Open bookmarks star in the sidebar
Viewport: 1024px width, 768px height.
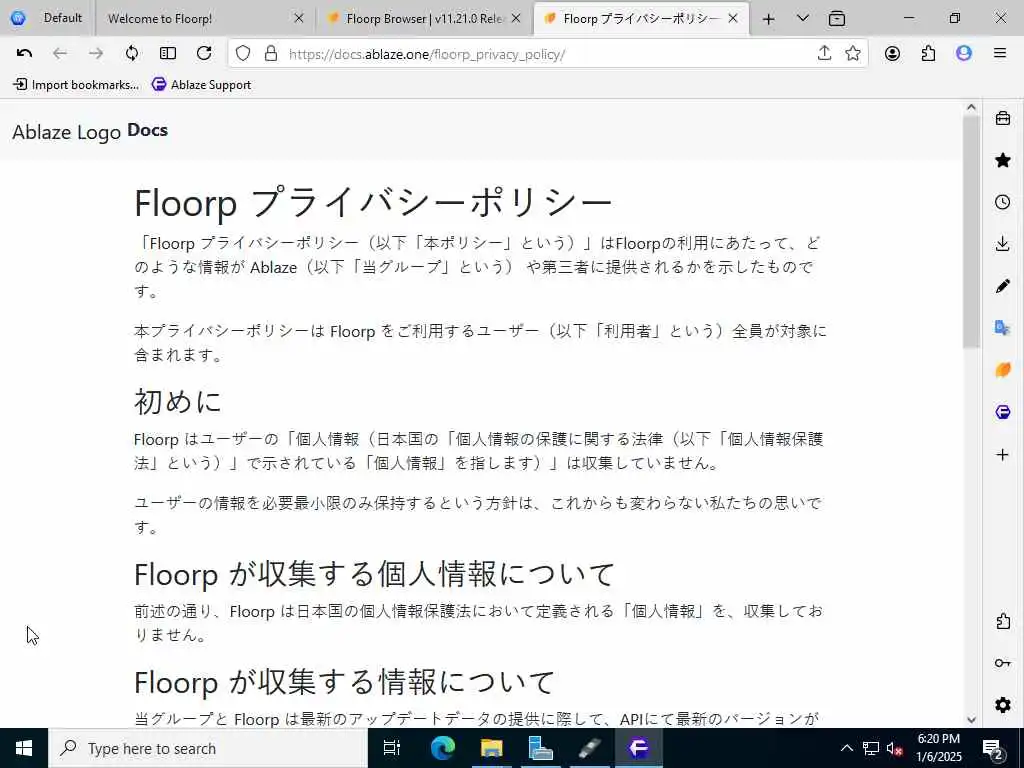[1002, 160]
